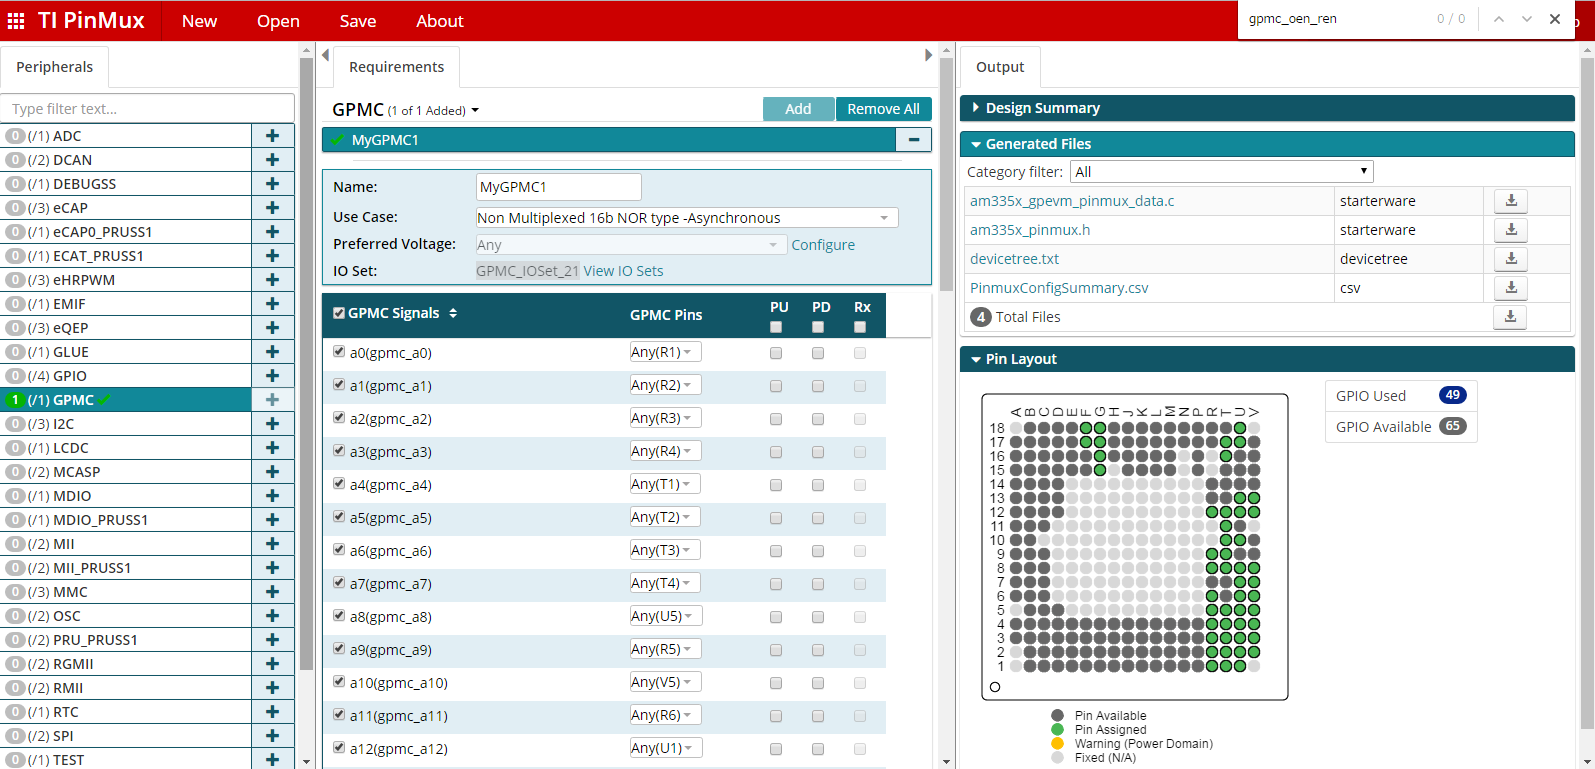Viewport: 1595px width, 769px height.
Task: Open devicetree.txt file link
Action: pyautogui.click(x=1014, y=259)
